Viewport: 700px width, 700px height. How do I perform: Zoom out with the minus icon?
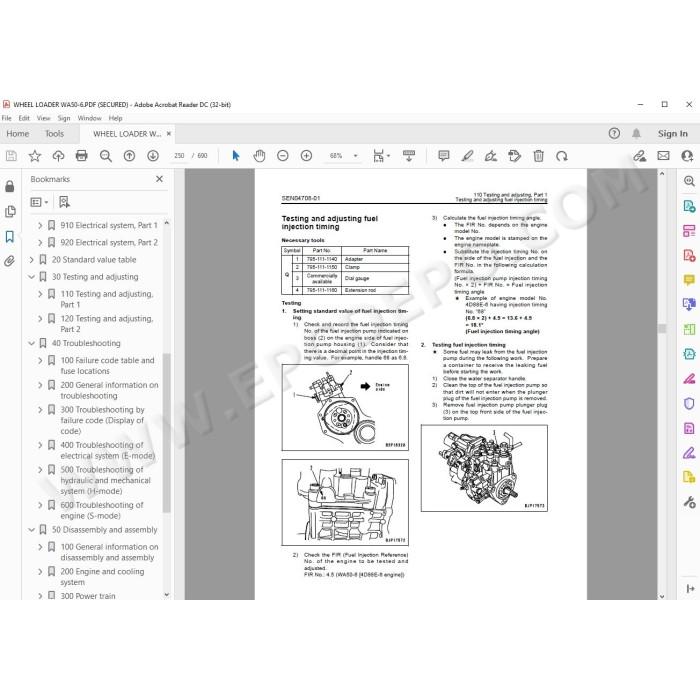283,156
